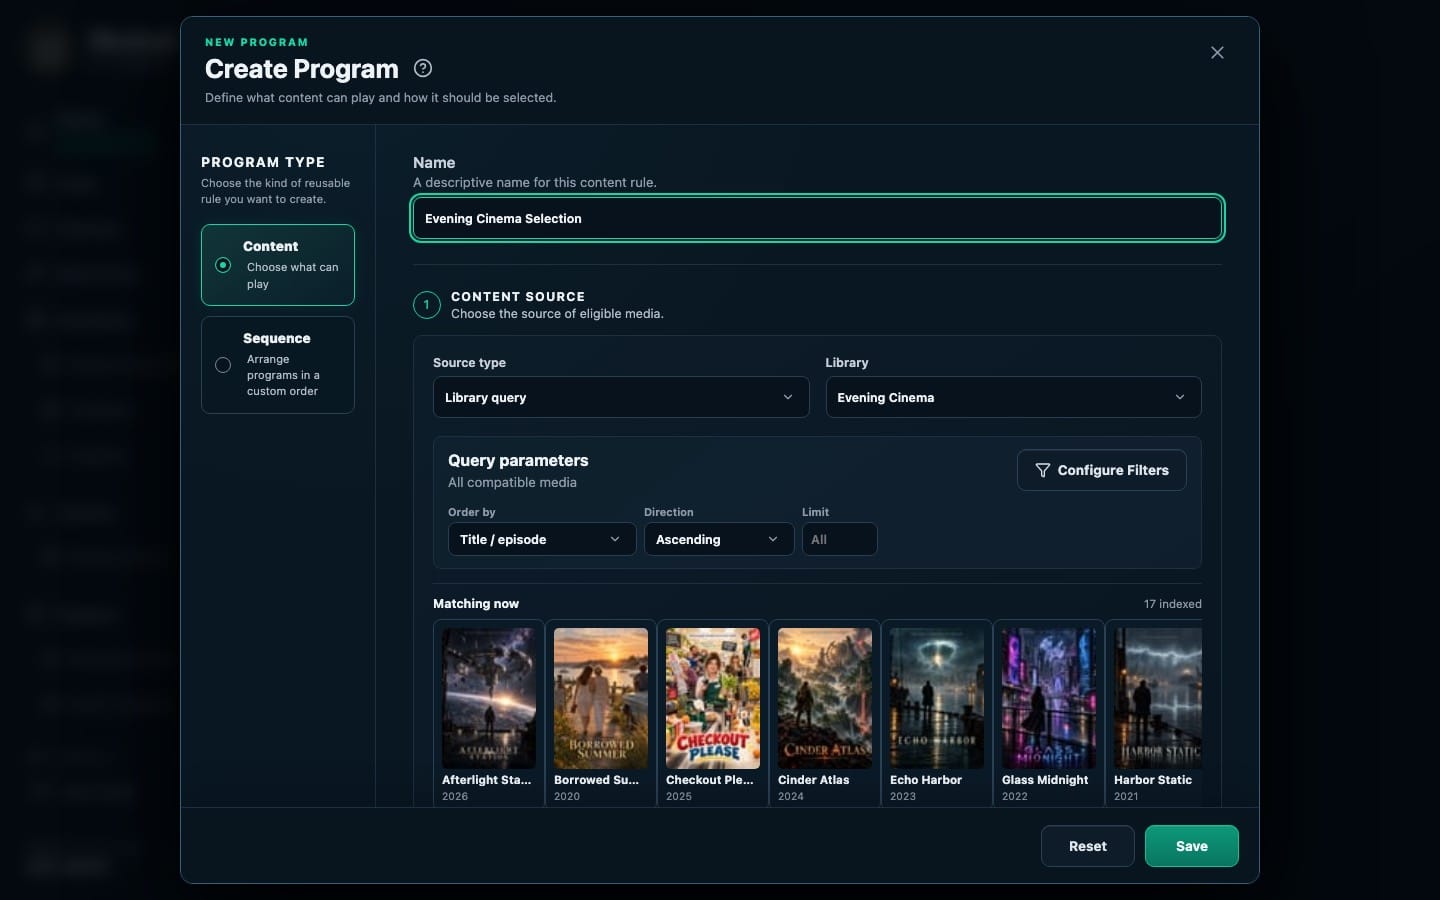Click the 'All compatible media' text

[512, 482]
